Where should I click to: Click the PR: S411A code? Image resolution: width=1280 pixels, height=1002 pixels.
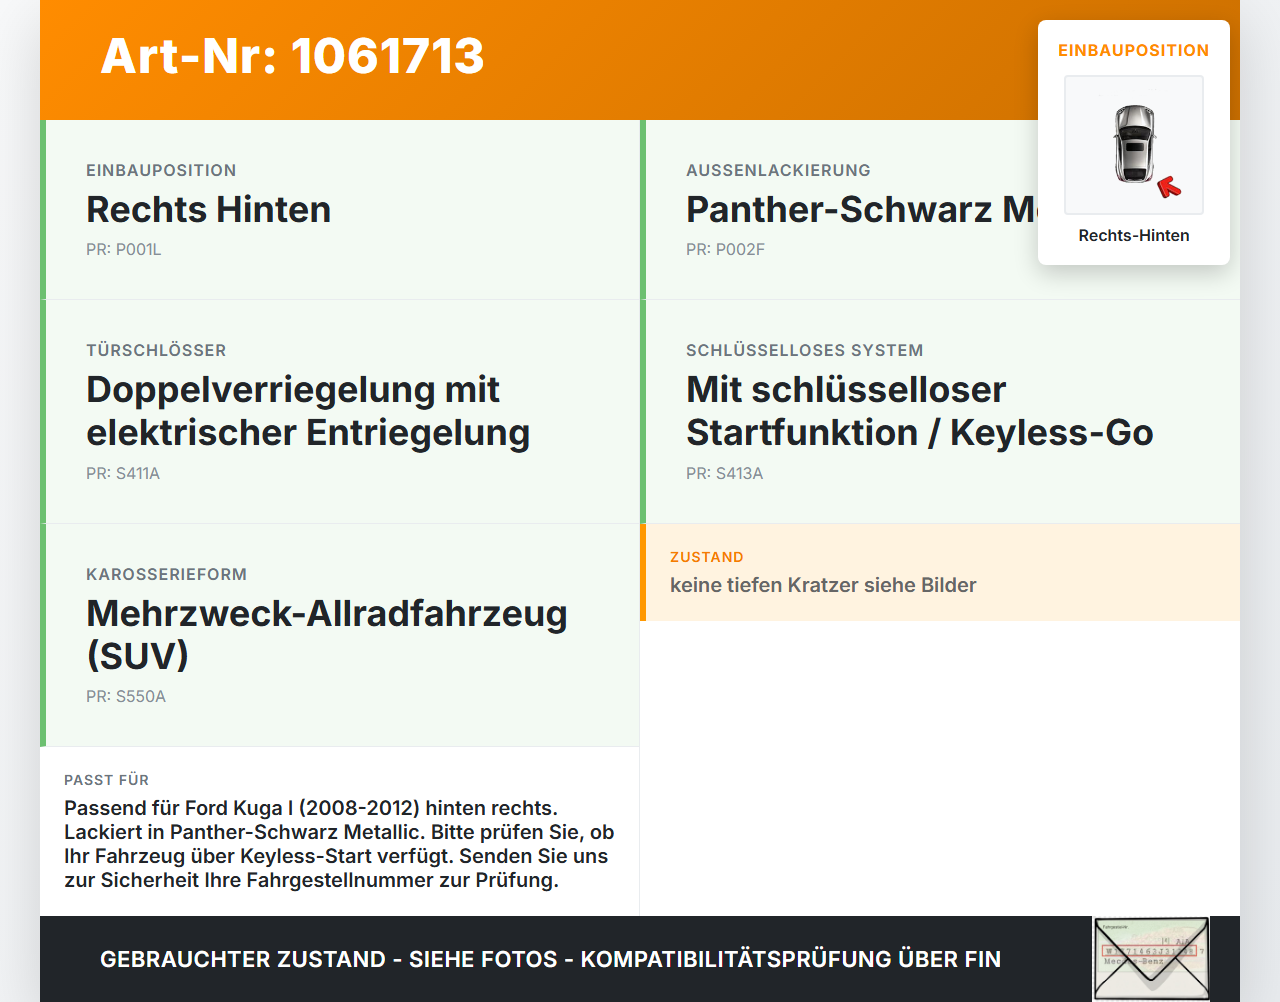point(123,474)
